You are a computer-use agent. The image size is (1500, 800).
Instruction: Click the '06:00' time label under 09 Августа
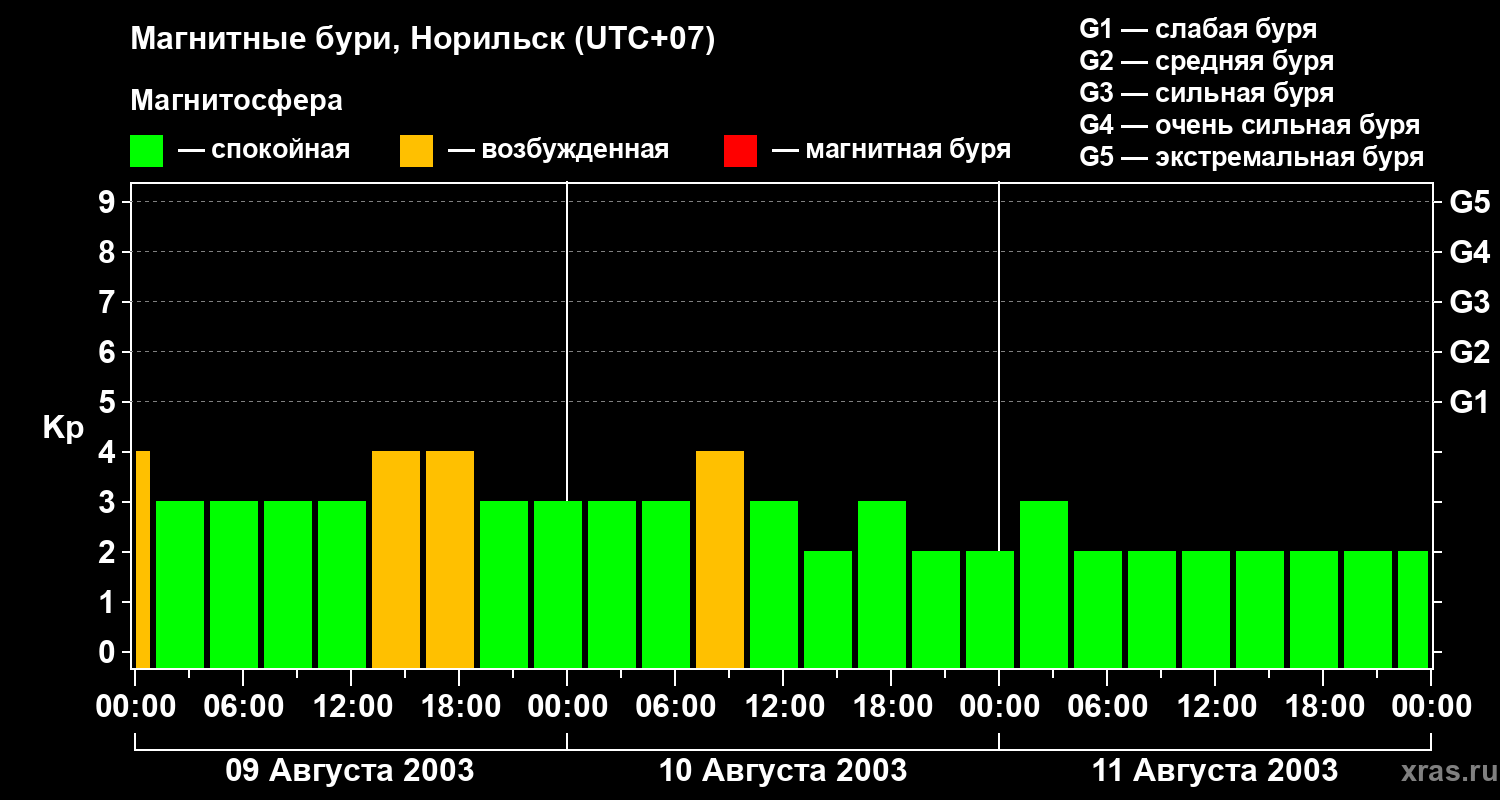[243, 707]
